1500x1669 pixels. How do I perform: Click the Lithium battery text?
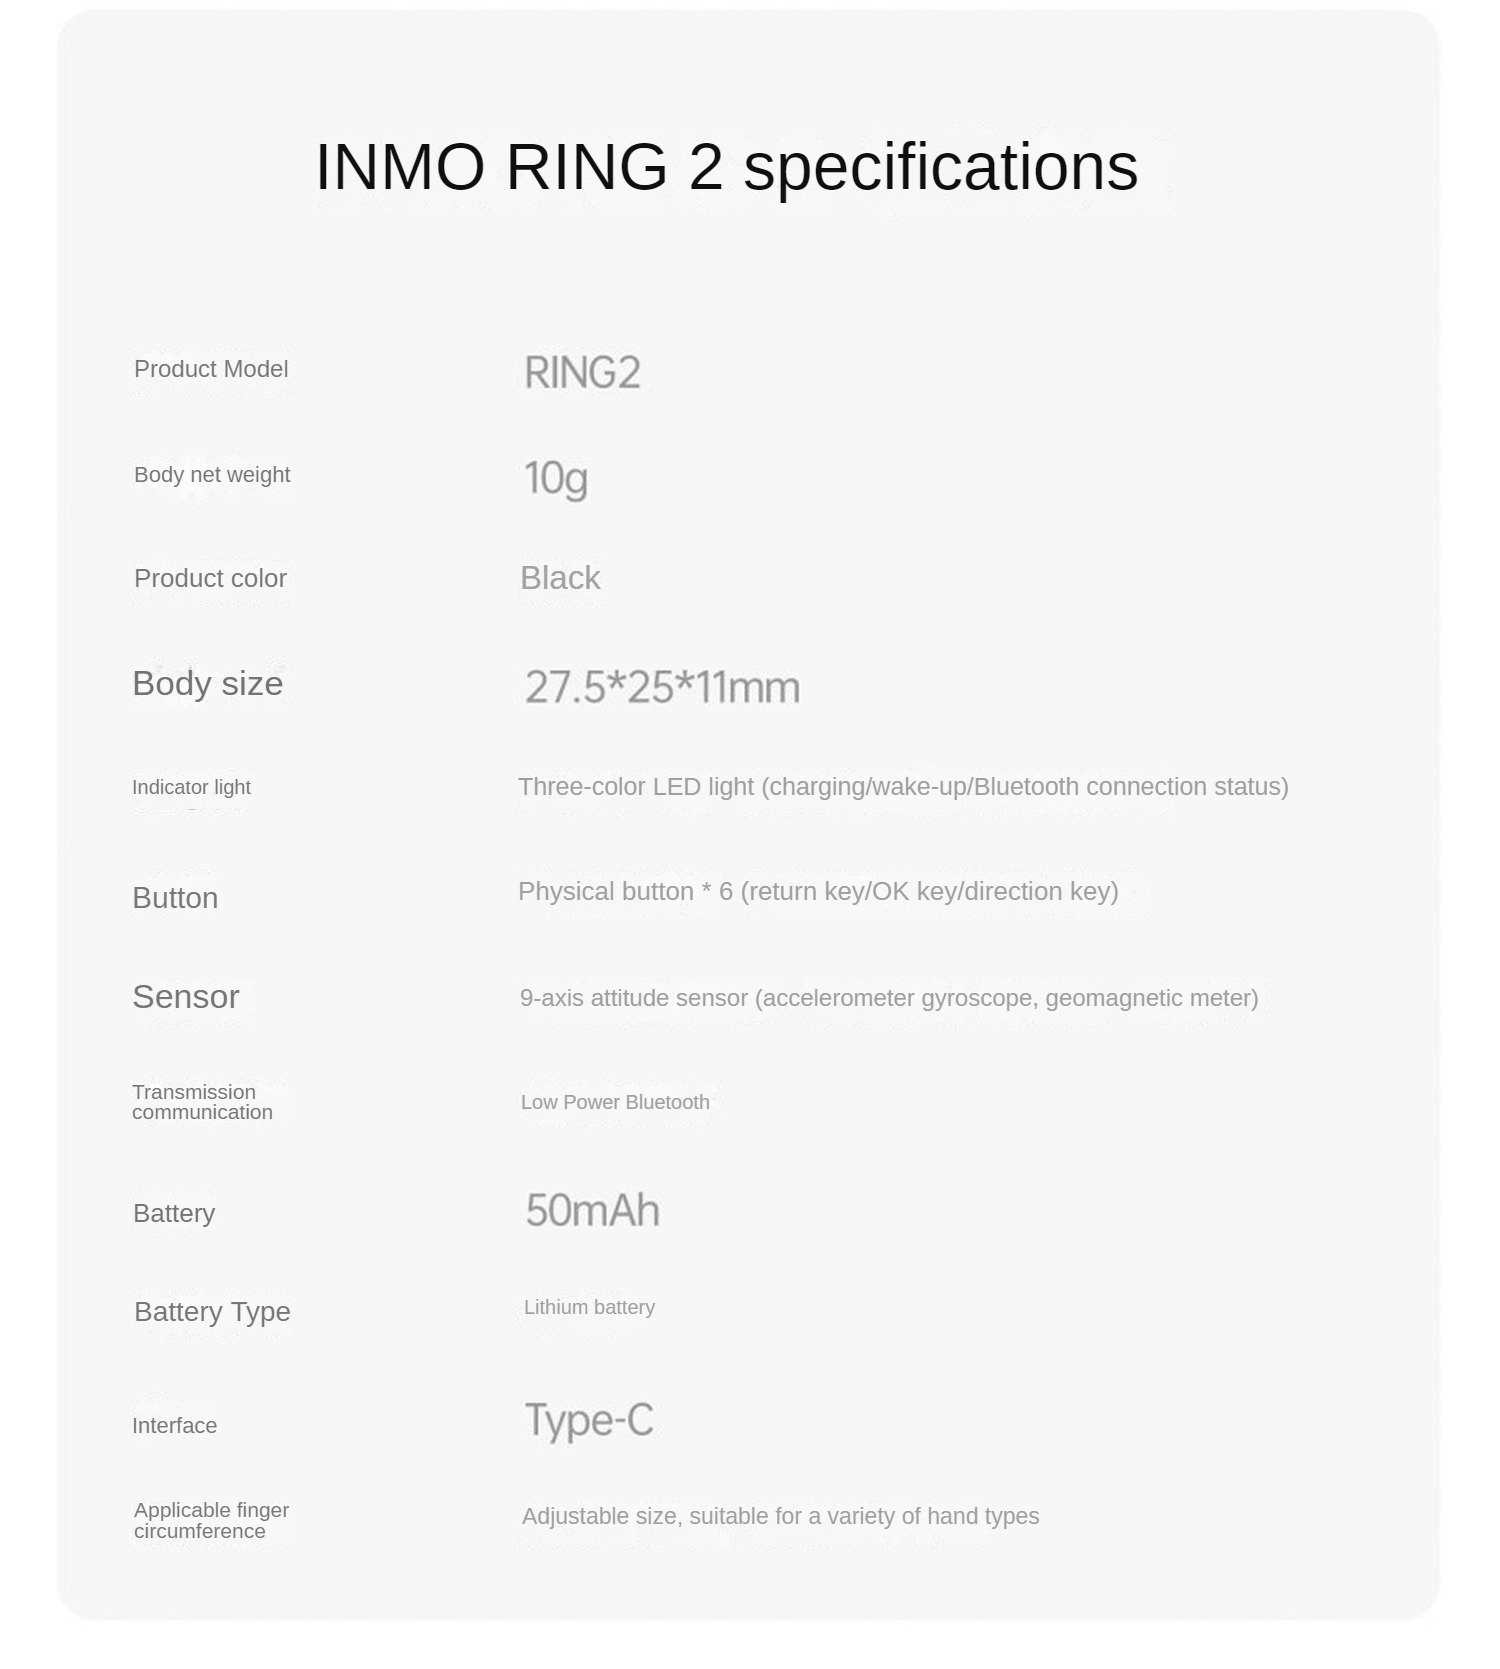click(x=589, y=1307)
